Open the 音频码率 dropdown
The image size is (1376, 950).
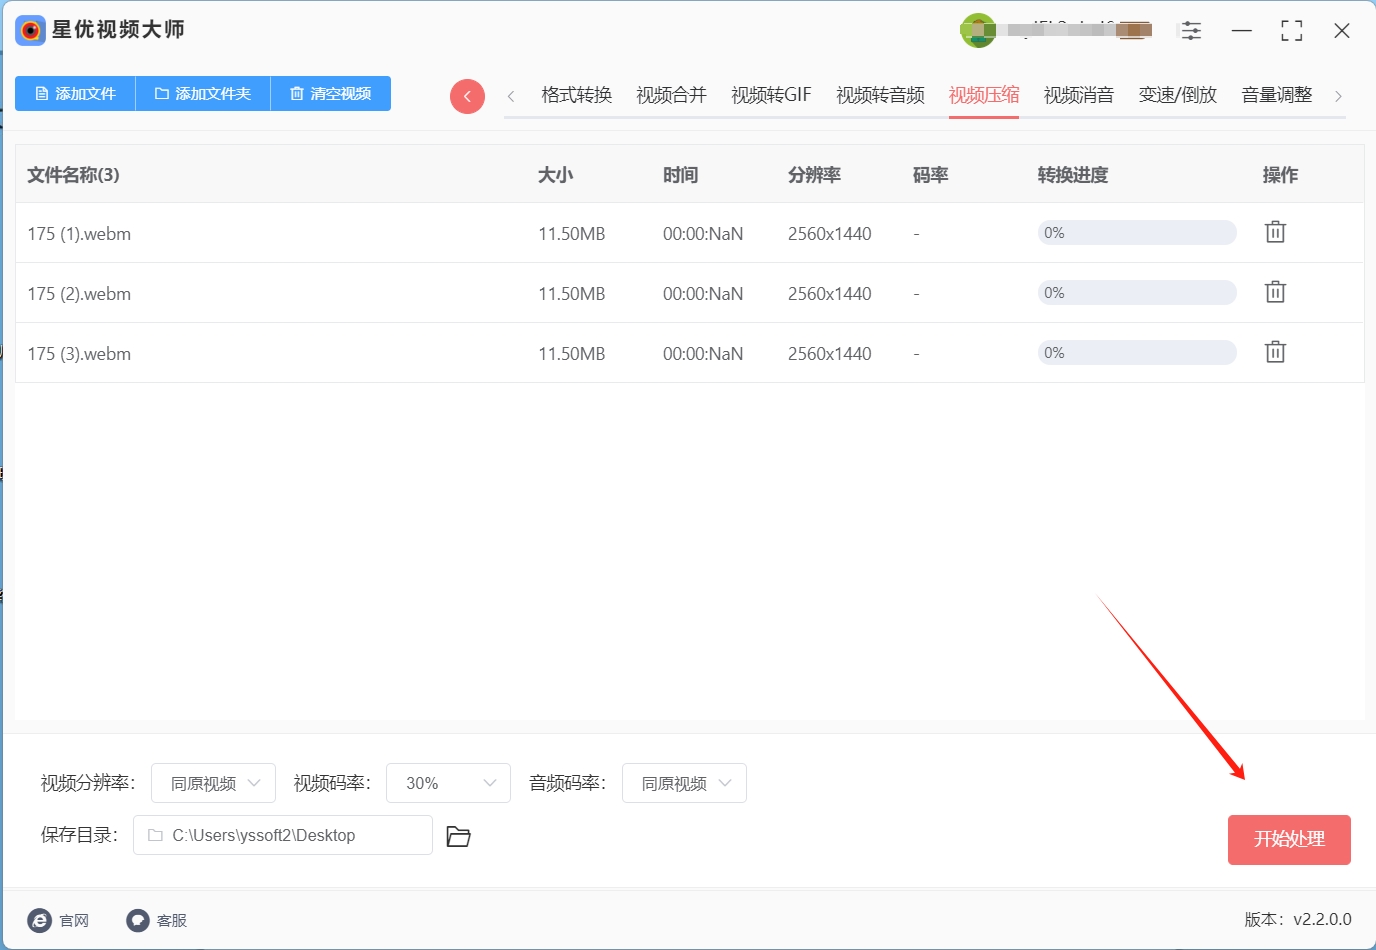pyautogui.click(x=683, y=783)
